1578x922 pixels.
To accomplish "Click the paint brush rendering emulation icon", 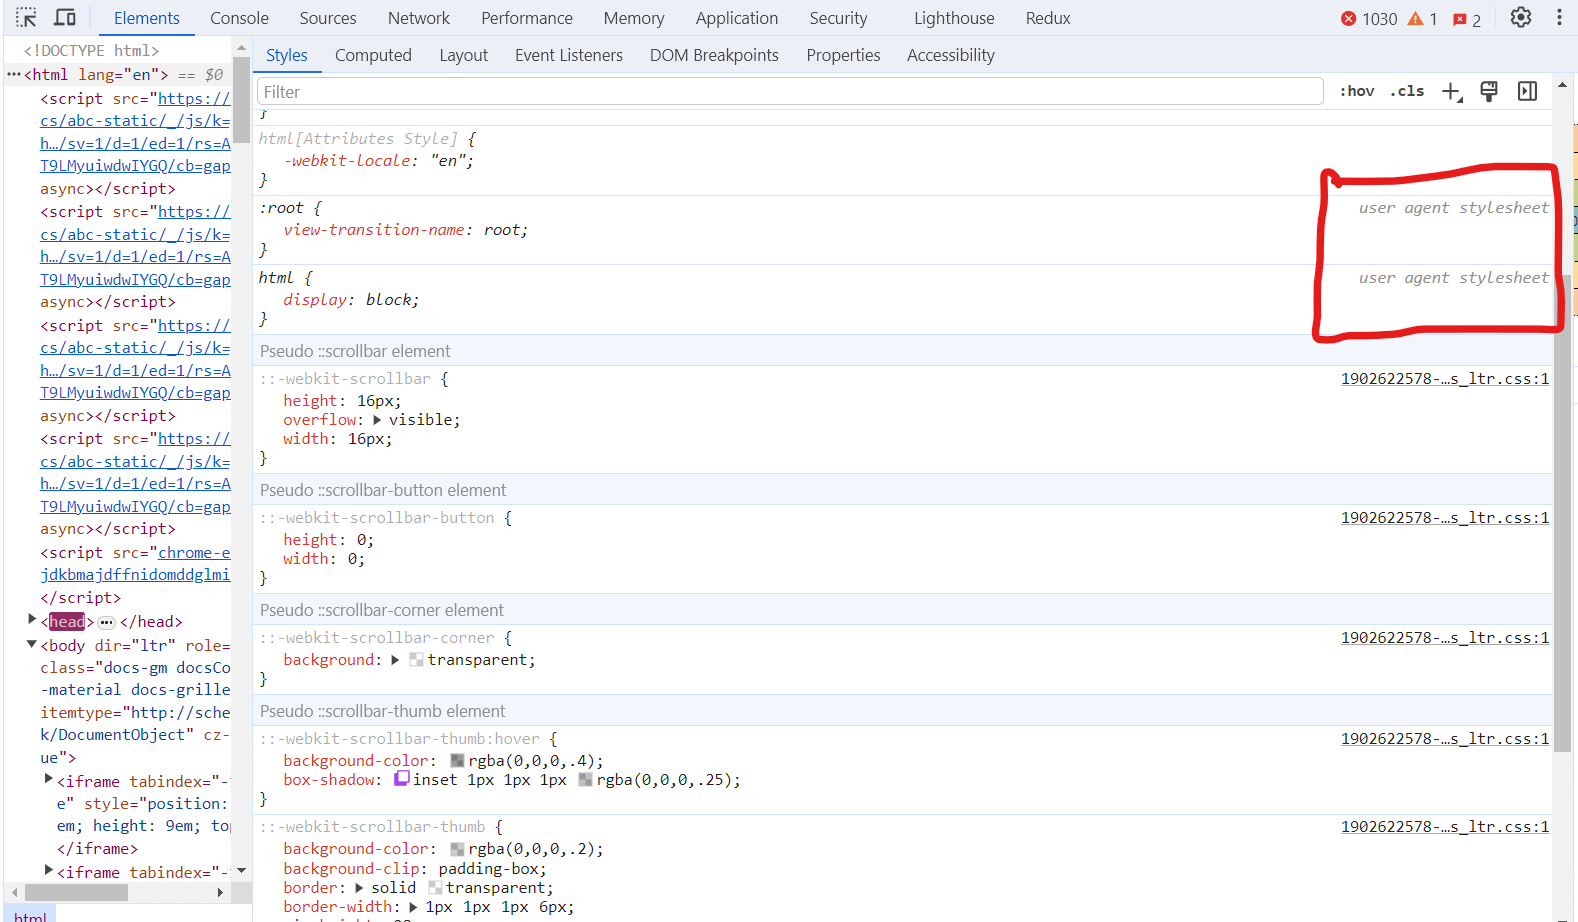I will pos(1489,92).
